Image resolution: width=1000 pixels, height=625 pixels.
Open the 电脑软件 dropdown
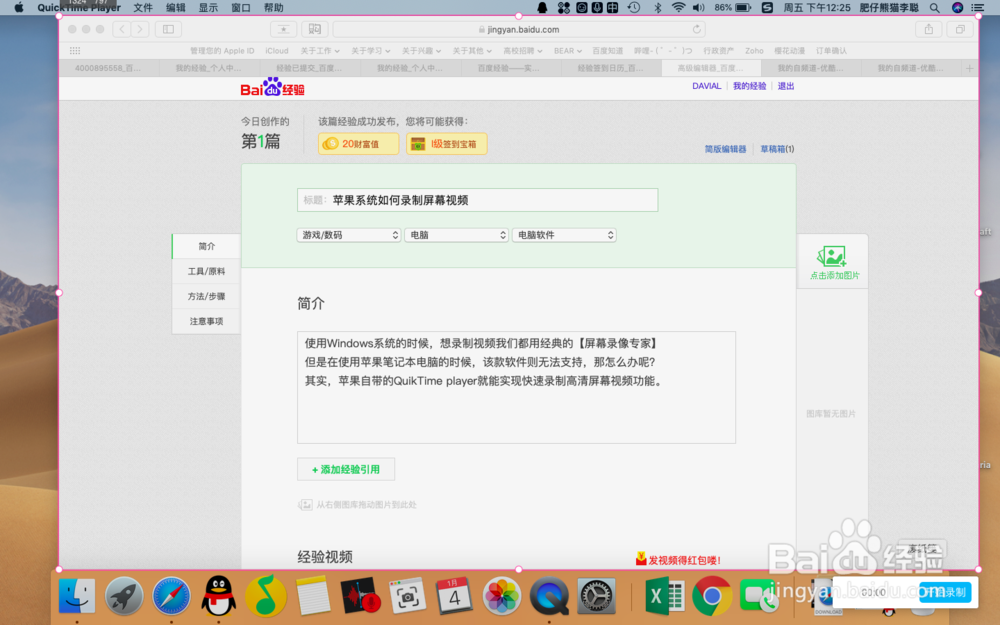pos(564,234)
